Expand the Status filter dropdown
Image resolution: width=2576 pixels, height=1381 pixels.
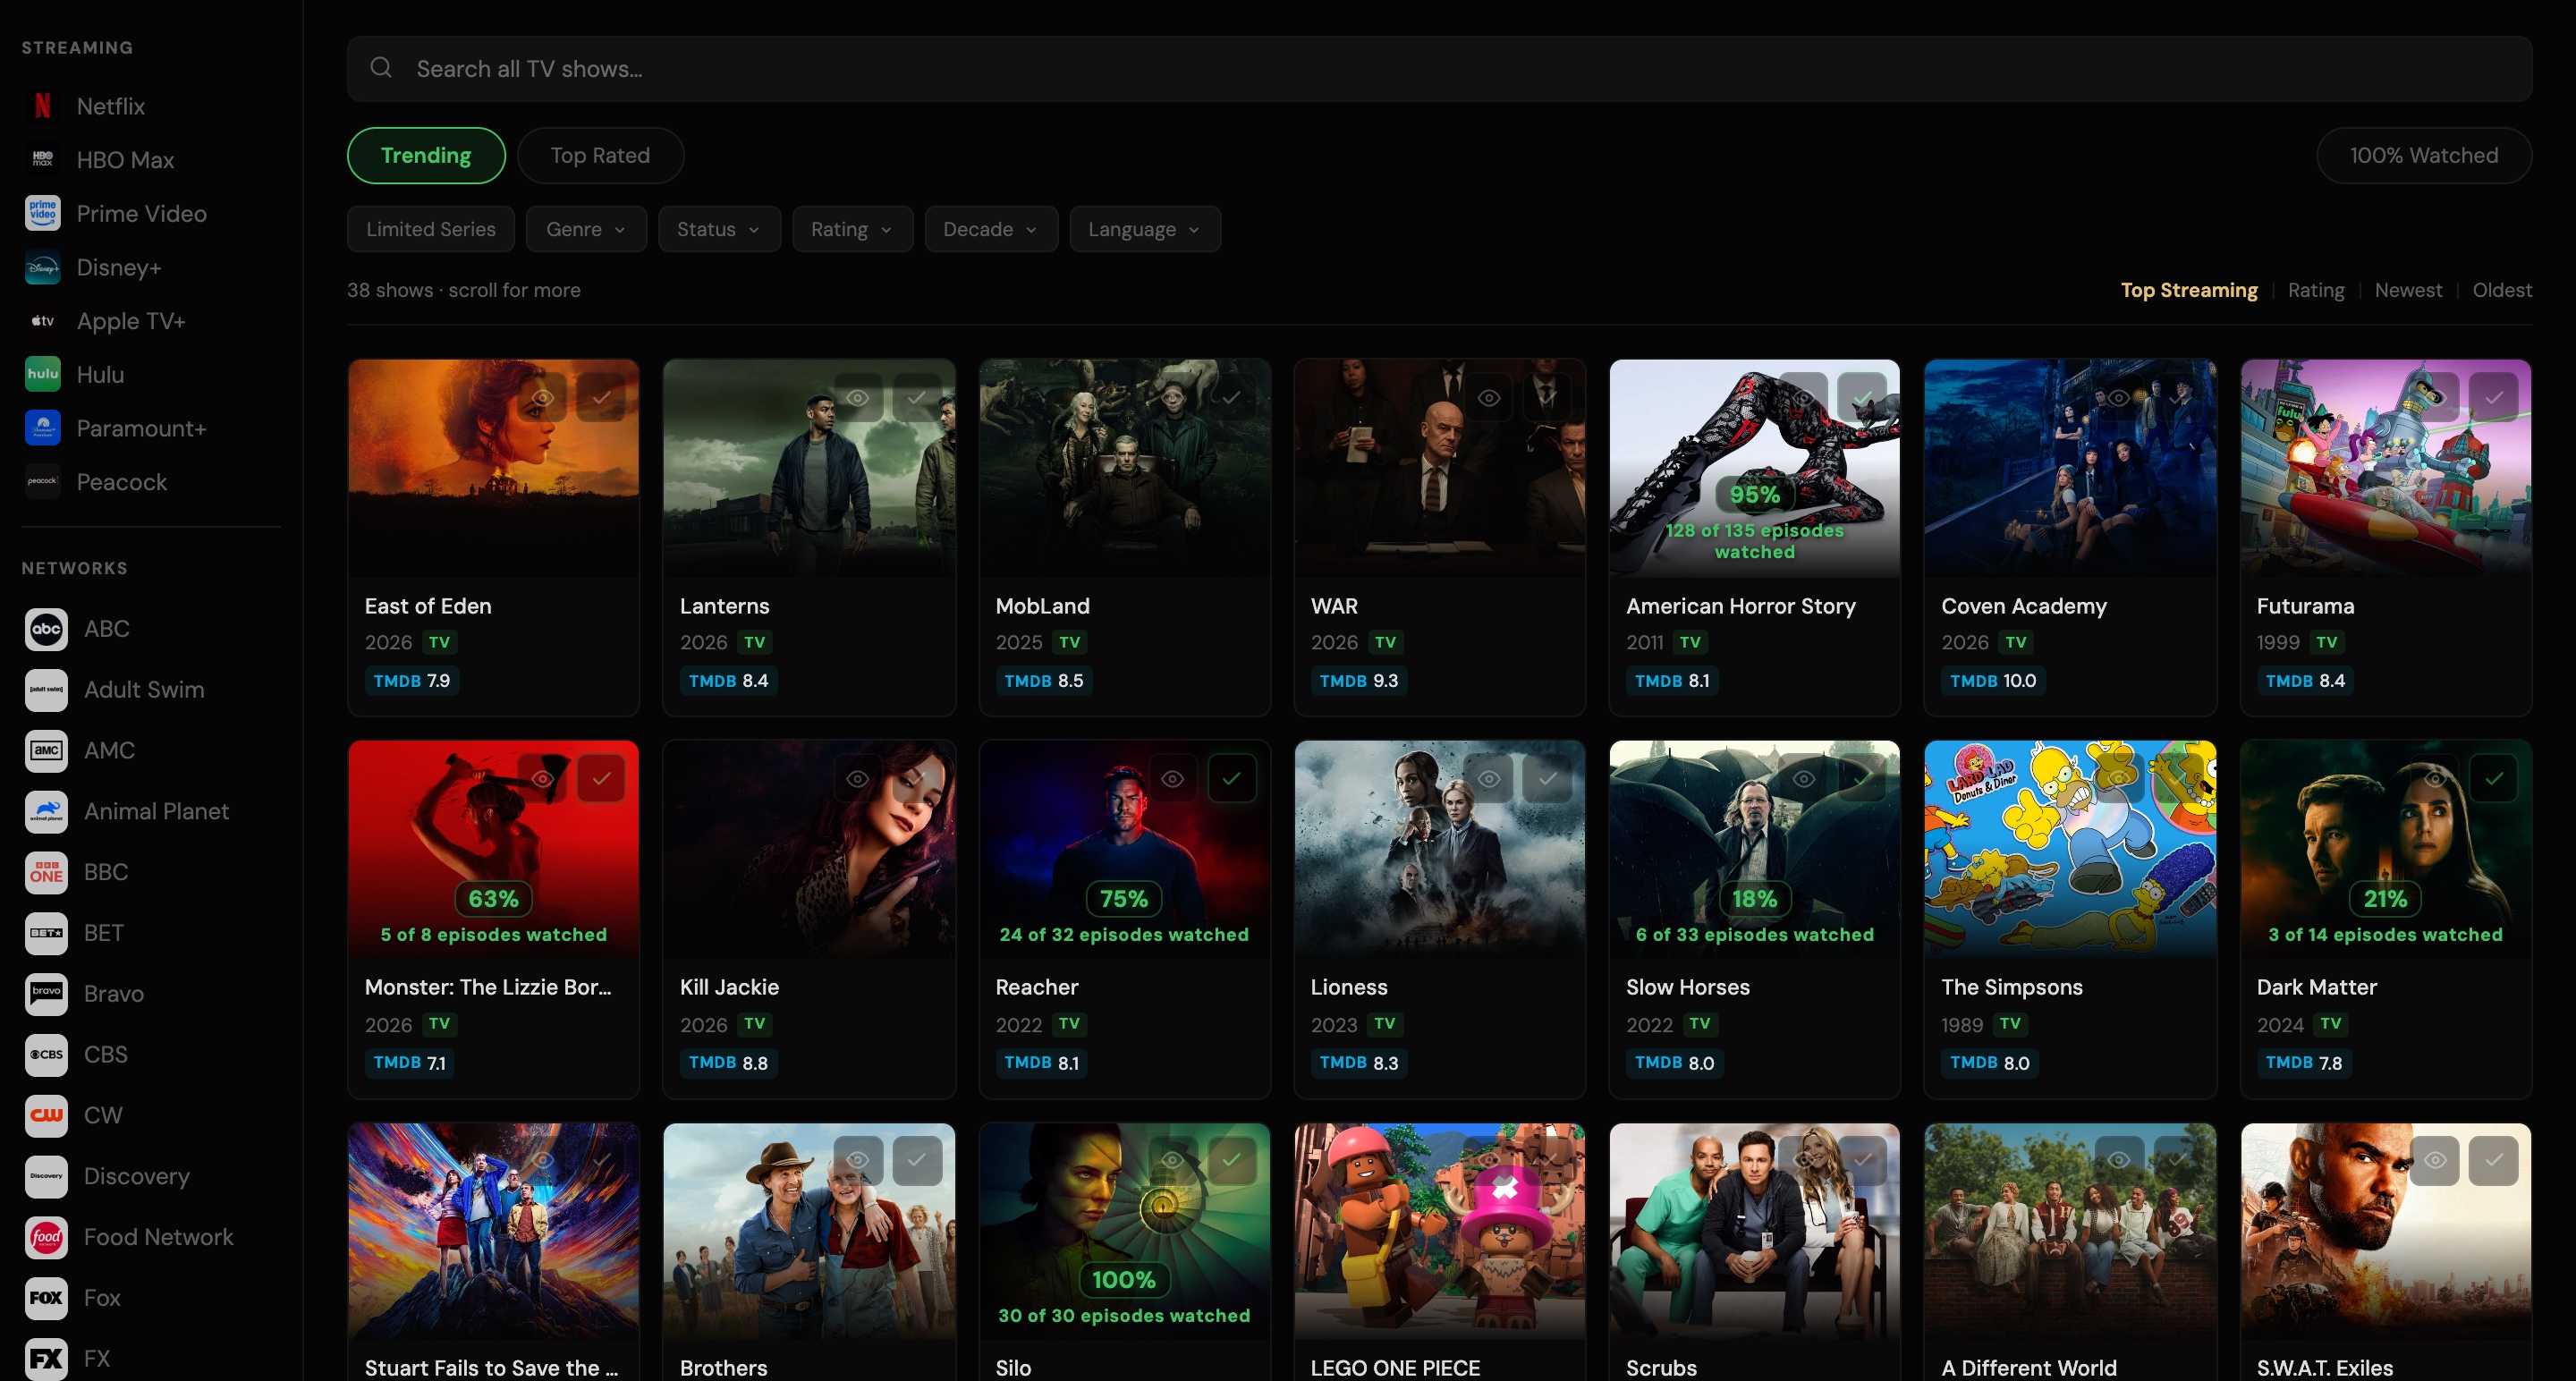(719, 229)
